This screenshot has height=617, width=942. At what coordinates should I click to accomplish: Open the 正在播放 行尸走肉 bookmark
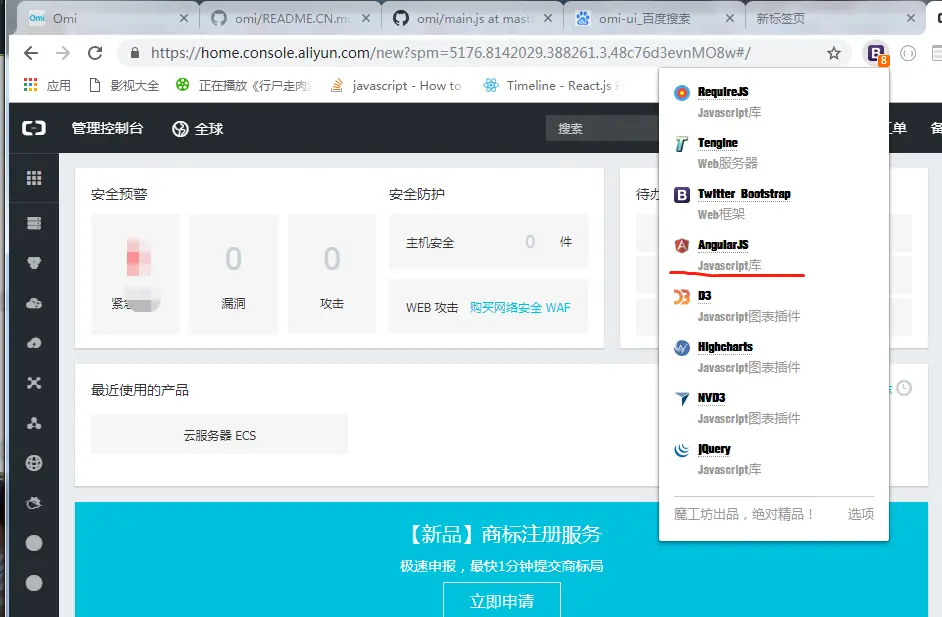[244, 85]
